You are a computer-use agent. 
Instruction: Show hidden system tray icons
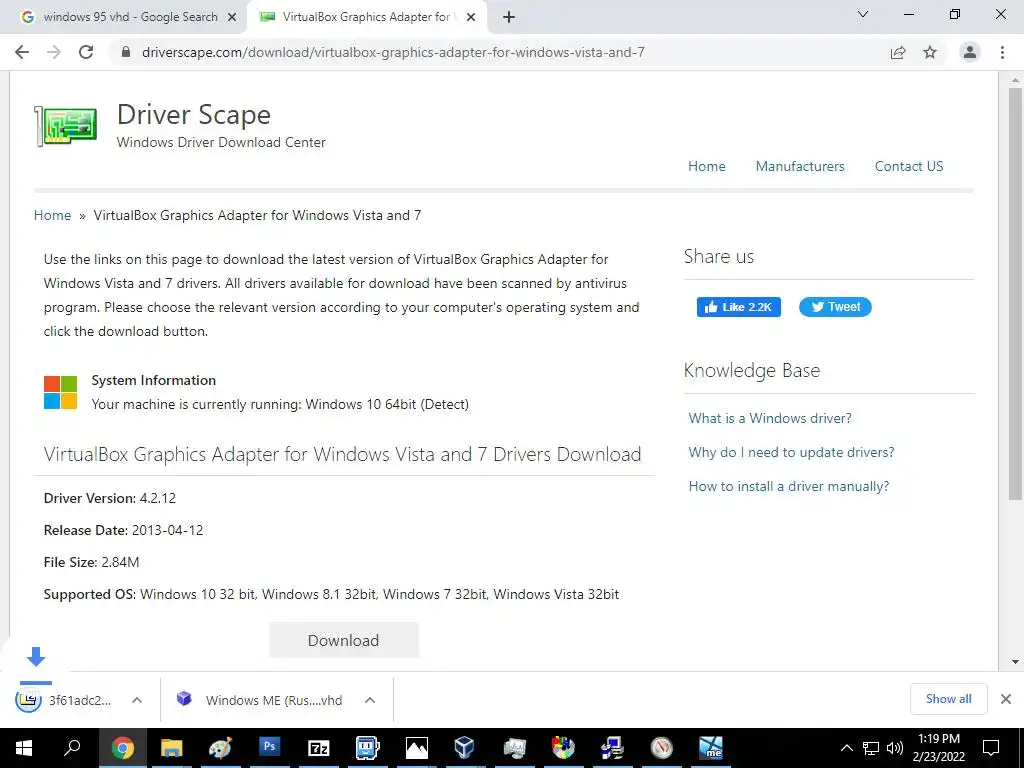pos(846,748)
